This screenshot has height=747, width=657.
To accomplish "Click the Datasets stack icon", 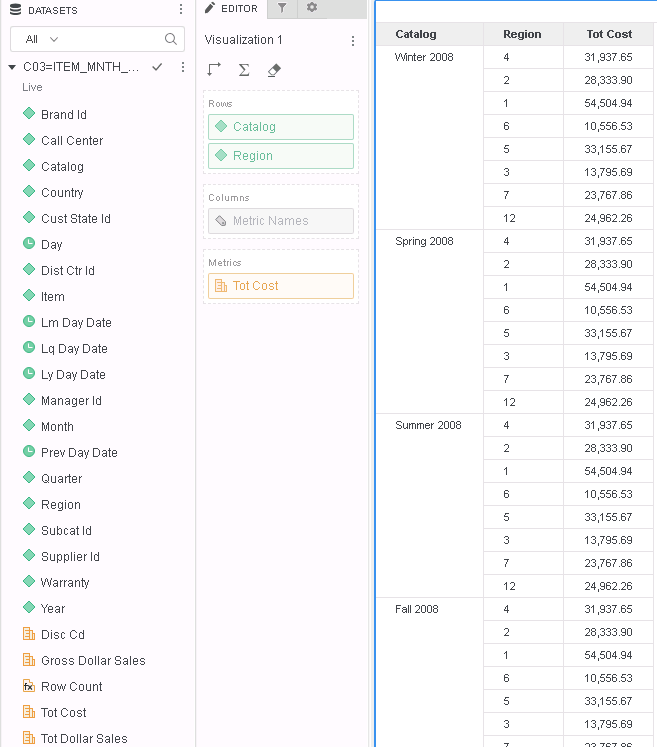I will [x=15, y=10].
